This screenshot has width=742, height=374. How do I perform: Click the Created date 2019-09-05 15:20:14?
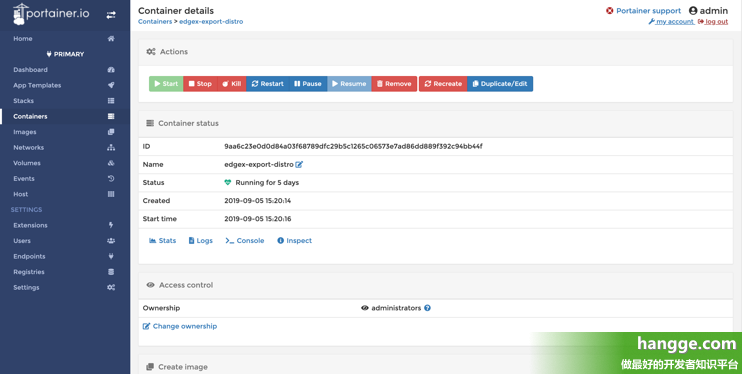257,201
